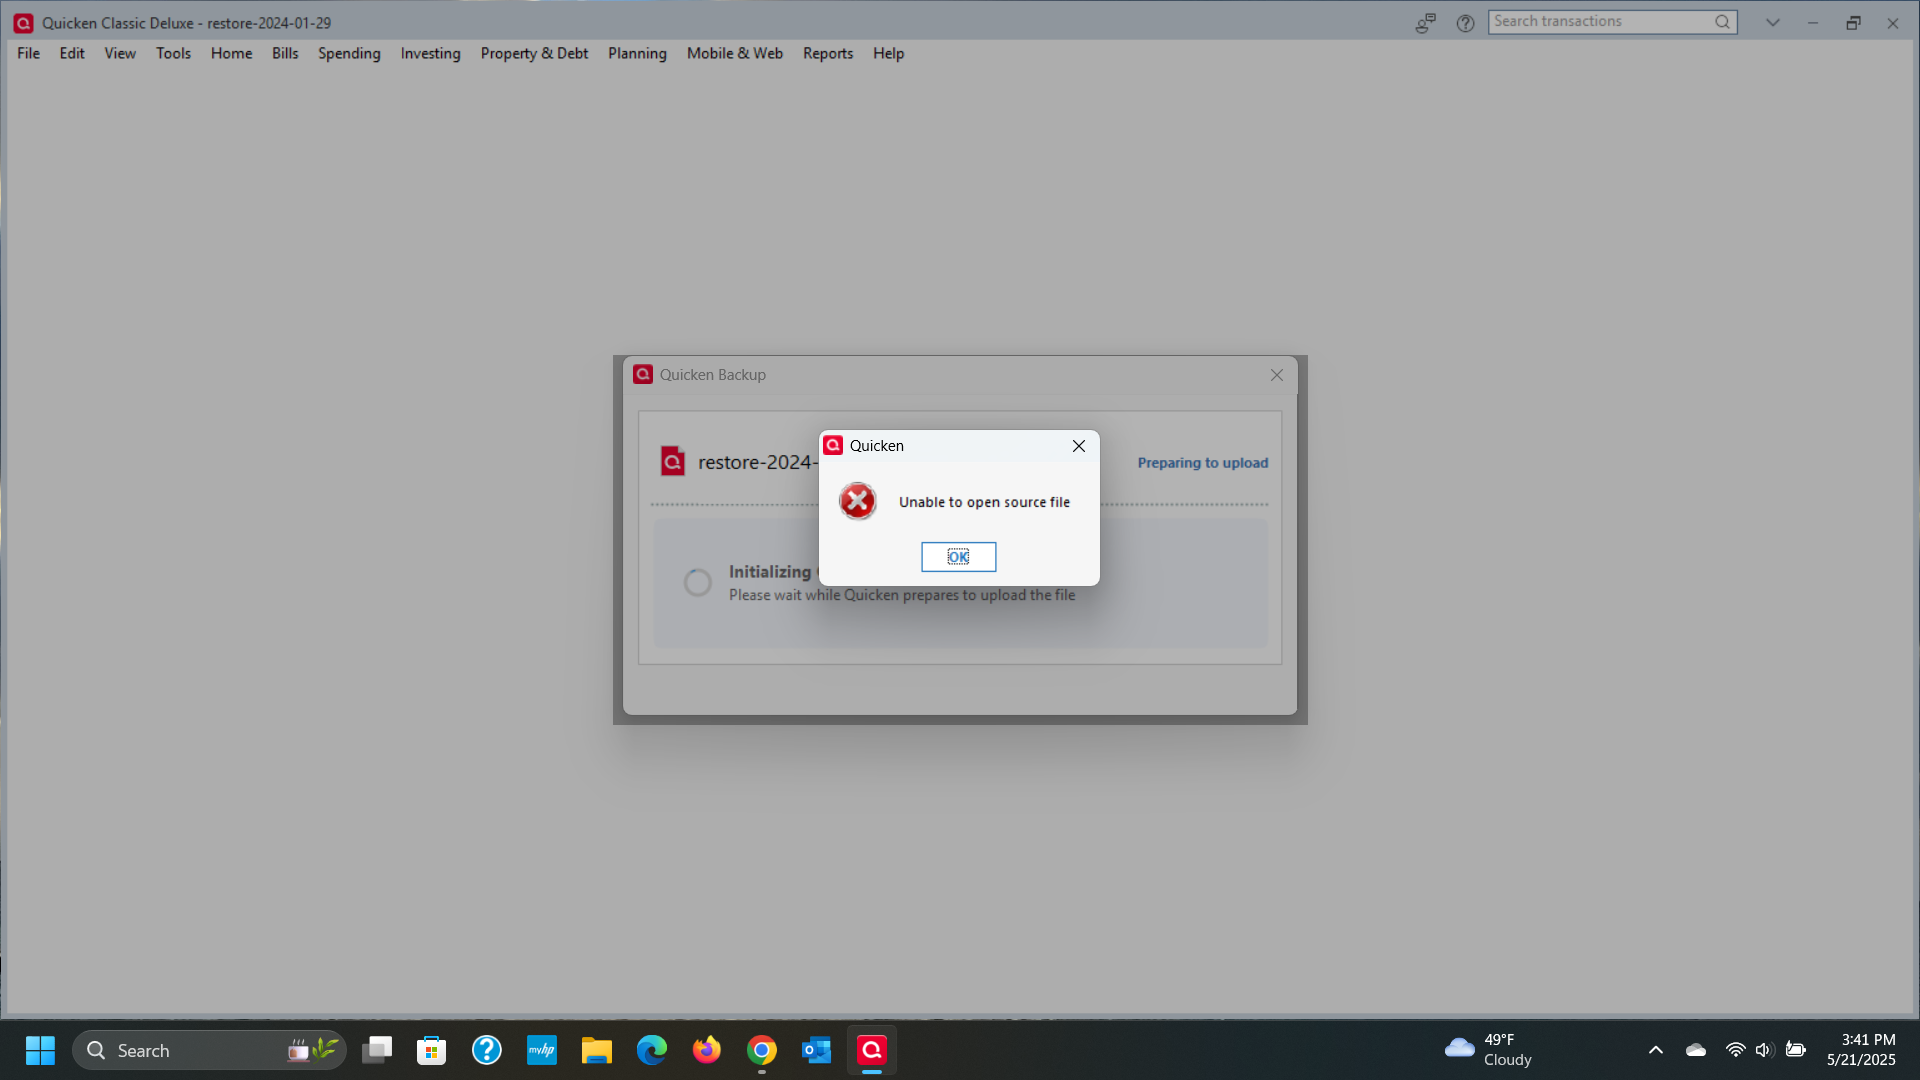
Task: Click the battery tray icon
Action: pos(1796,1050)
